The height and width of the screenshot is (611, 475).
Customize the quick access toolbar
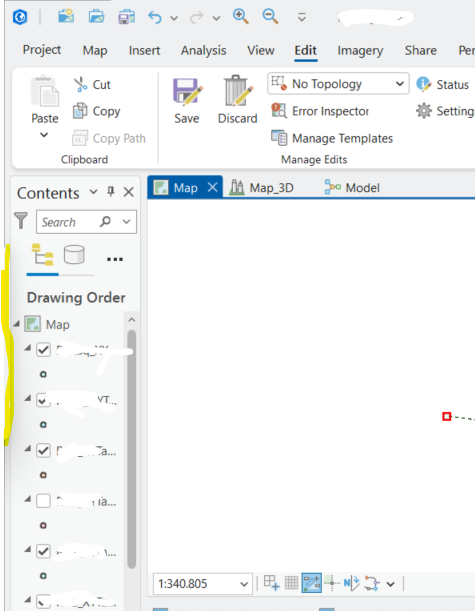tap(302, 17)
